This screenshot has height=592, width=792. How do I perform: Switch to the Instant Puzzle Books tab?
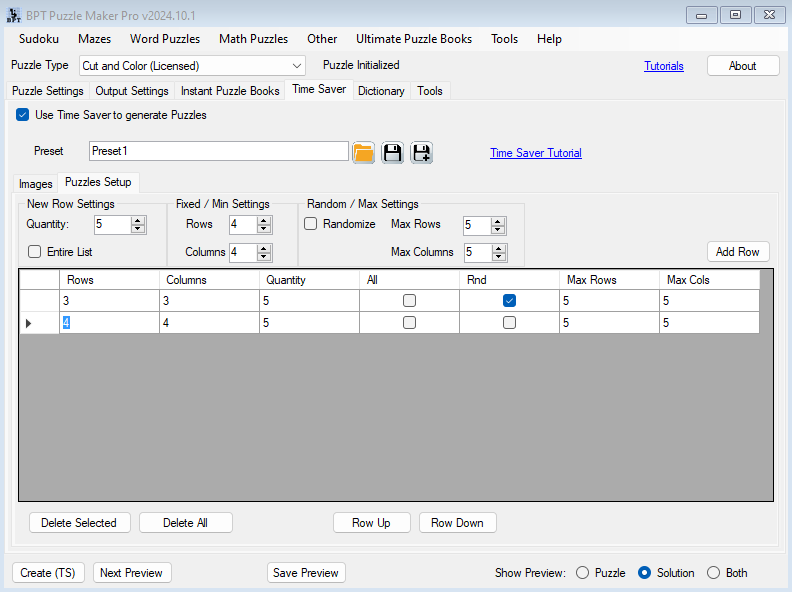(230, 91)
